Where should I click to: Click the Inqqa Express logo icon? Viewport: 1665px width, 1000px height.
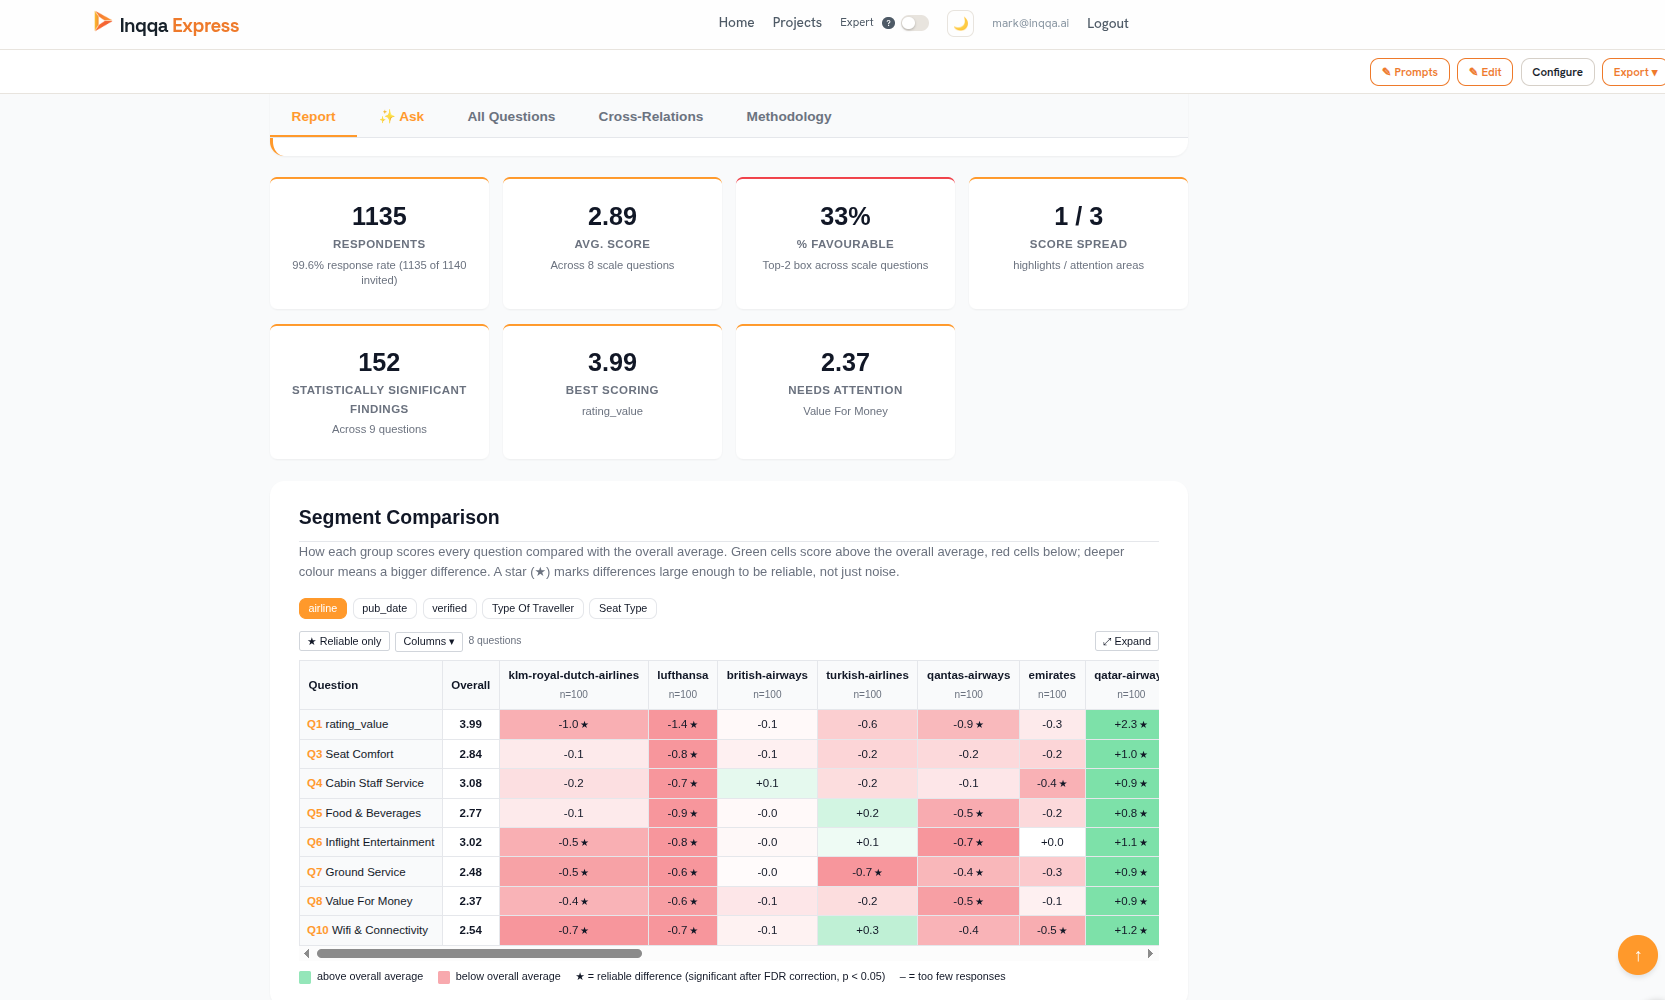102,21
